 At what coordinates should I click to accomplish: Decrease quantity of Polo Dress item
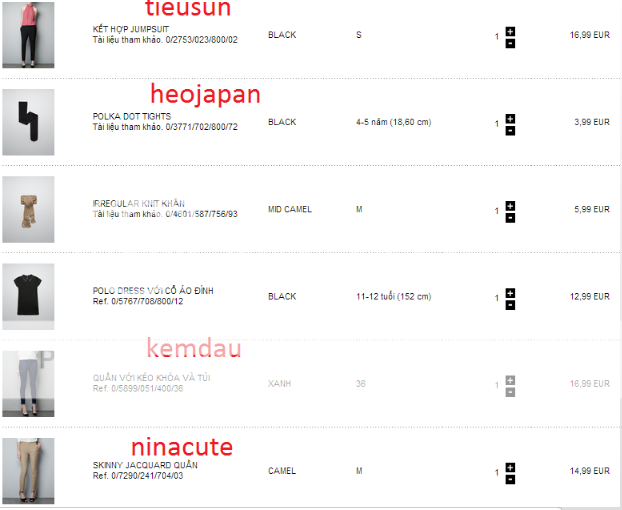(510, 305)
